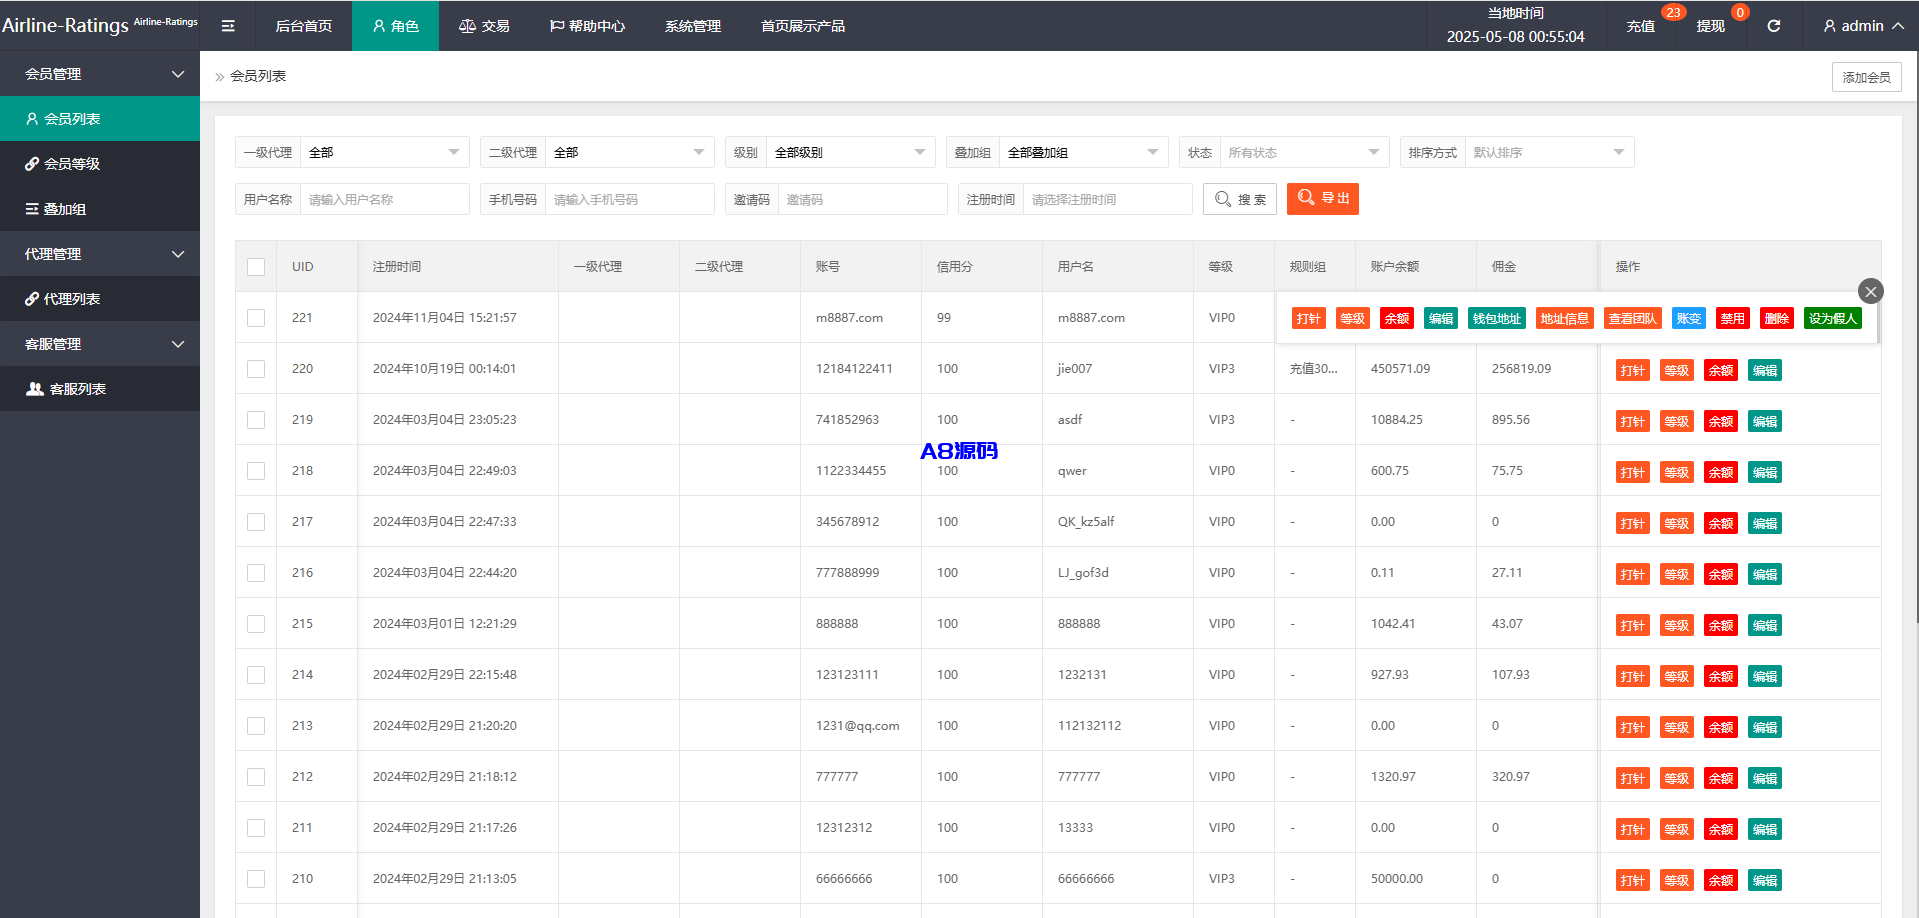This screenshot has width=1919, height=918.
Task: Check the row checkbox for UID 219
Action: 256,420
